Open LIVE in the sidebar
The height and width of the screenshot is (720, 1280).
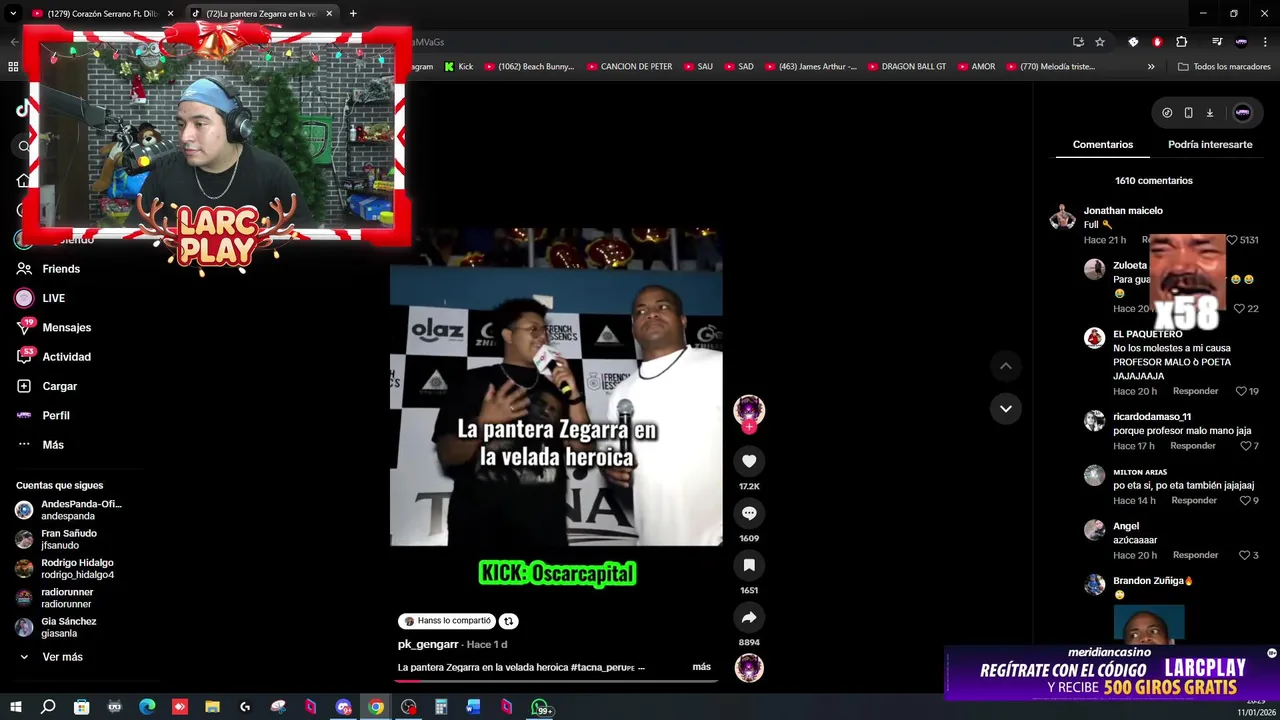coord(53,298)
